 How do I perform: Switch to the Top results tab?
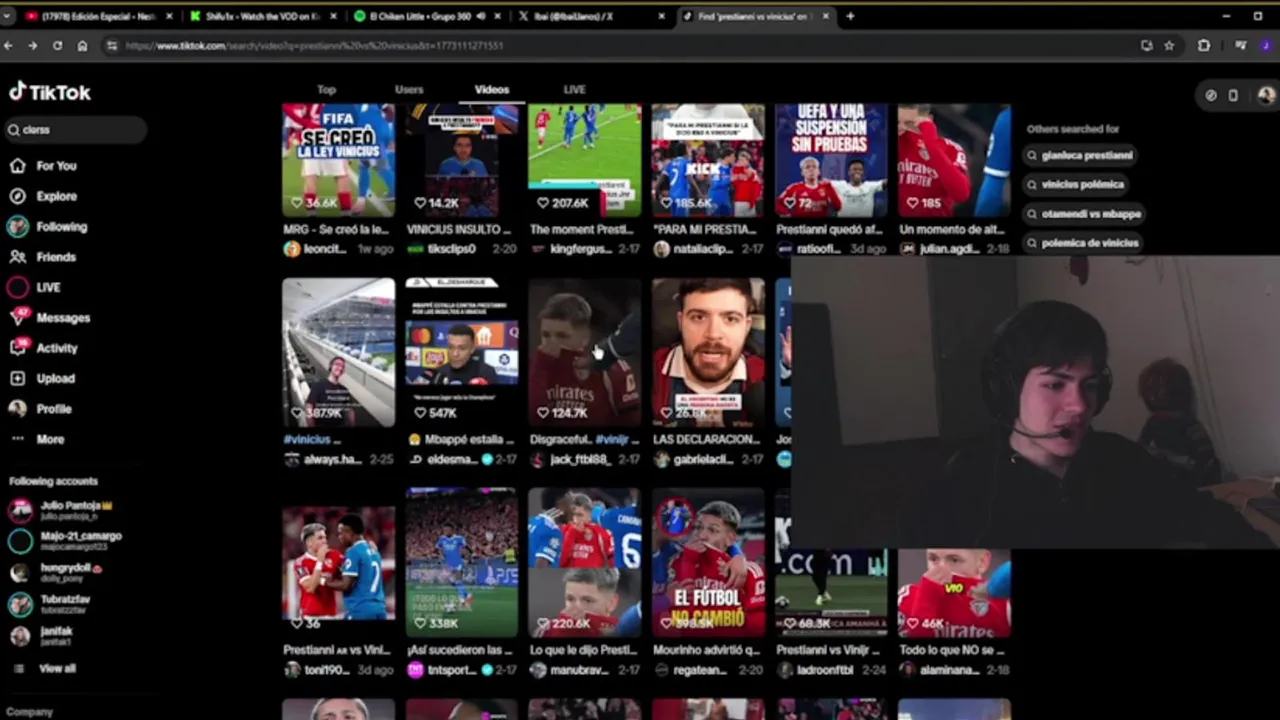pyautogui.click(x=326, y=90)
